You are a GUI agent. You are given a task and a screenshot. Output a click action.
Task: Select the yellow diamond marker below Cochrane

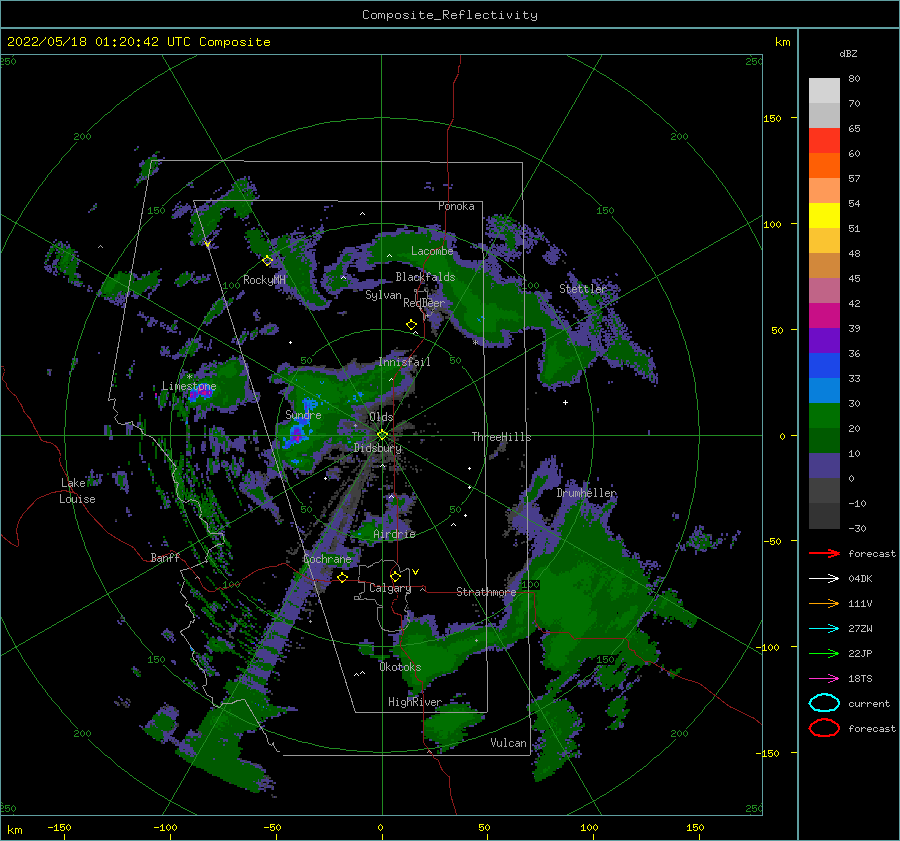coord(343,577)
